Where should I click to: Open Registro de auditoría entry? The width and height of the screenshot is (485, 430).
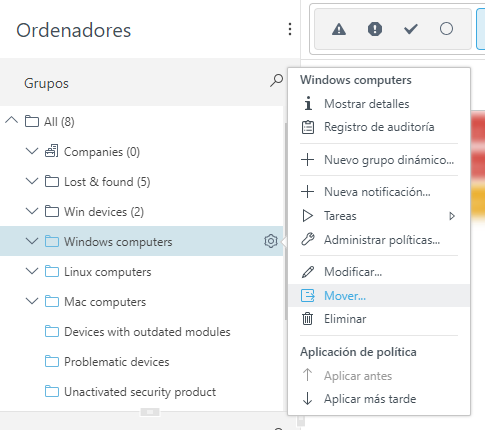point(379,127)
